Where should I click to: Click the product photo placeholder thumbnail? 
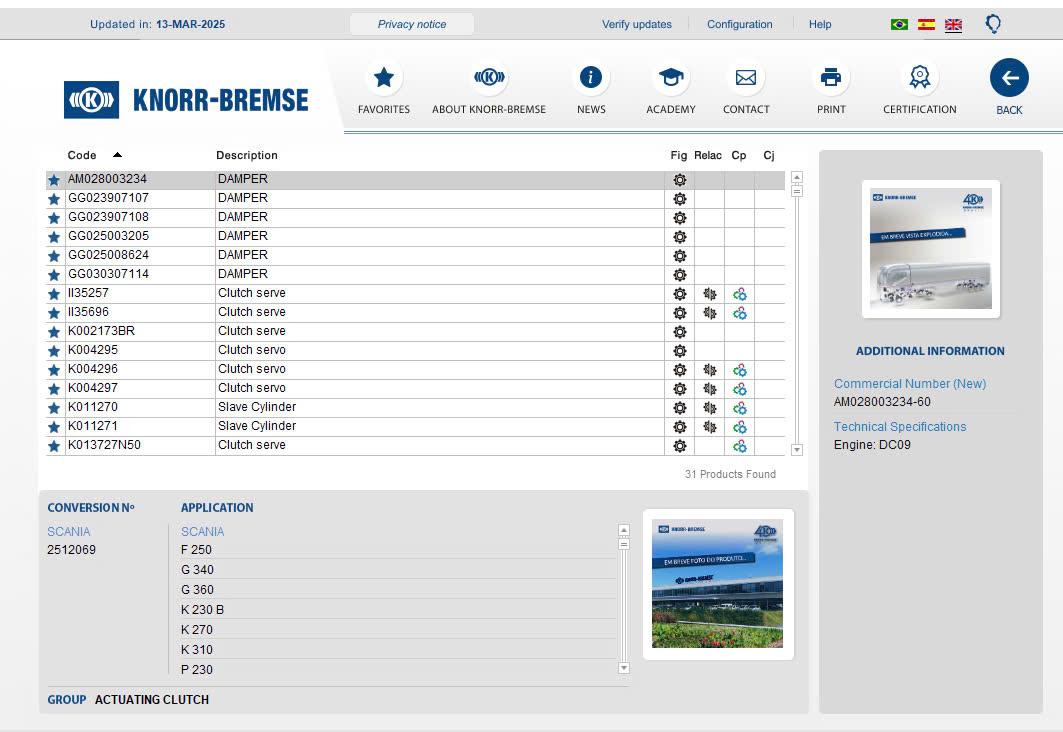click(x=718, y=584)
